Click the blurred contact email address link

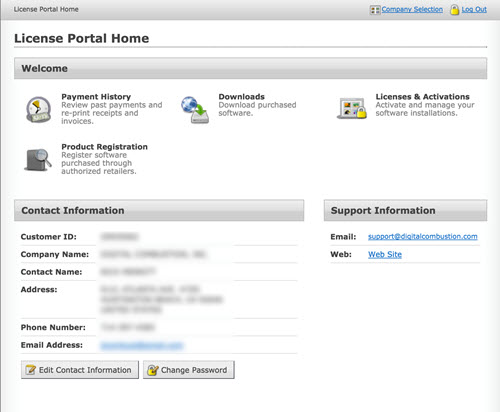click(x=142, y=345)
